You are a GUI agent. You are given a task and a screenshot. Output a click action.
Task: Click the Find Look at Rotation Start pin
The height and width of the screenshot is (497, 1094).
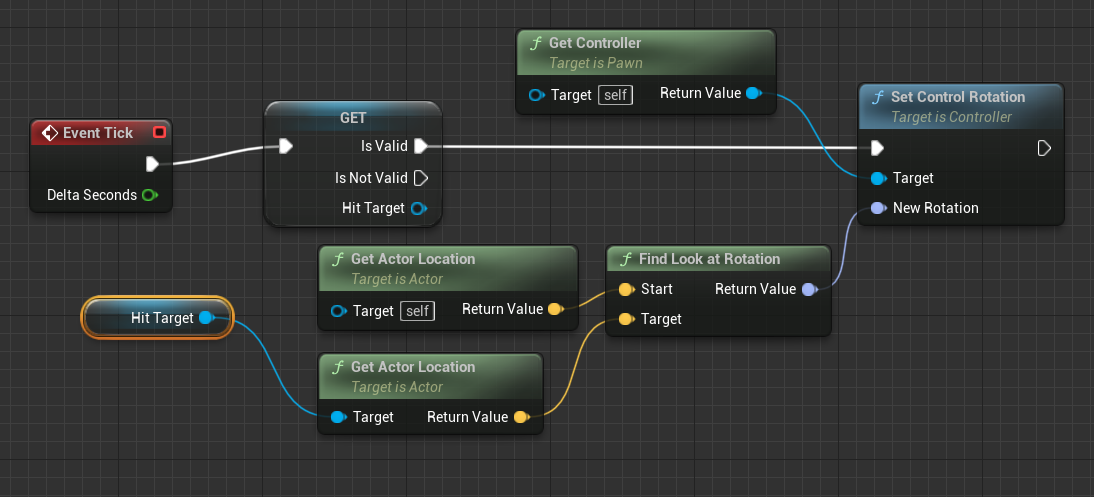click(x=625, y=289)
